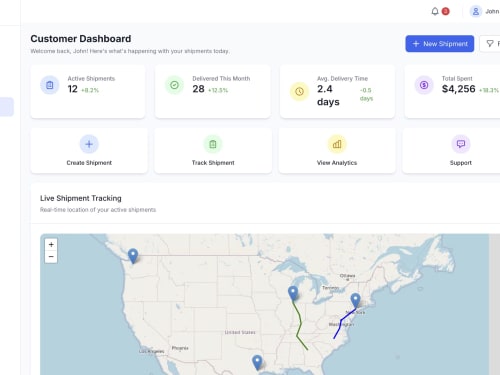Image resolution: width=500 pixels, height=375 pixels.
Task: Click the View Analytics bar chart icon
Action: point(337,144)
